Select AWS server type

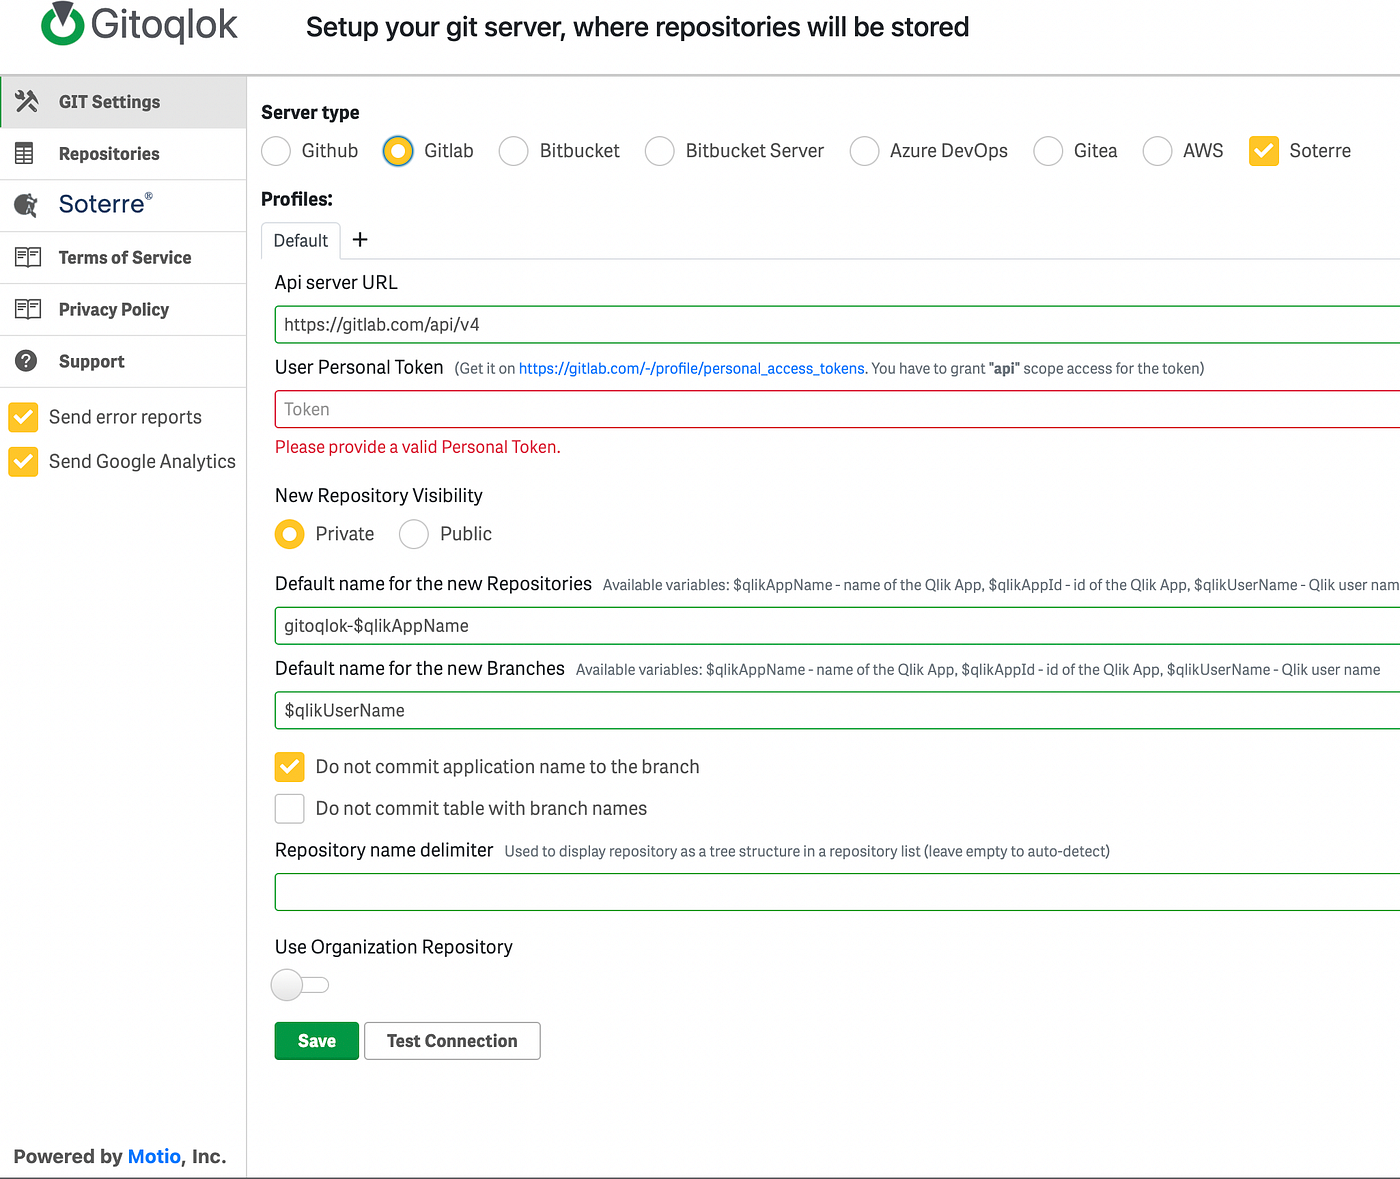pos(1157,151)
